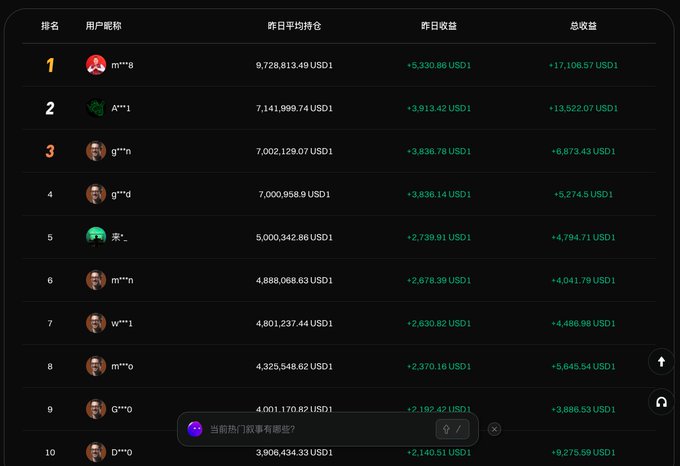680x466 pixels.
Task: Open the avatar of user A***1
Action: click(96, 108)
